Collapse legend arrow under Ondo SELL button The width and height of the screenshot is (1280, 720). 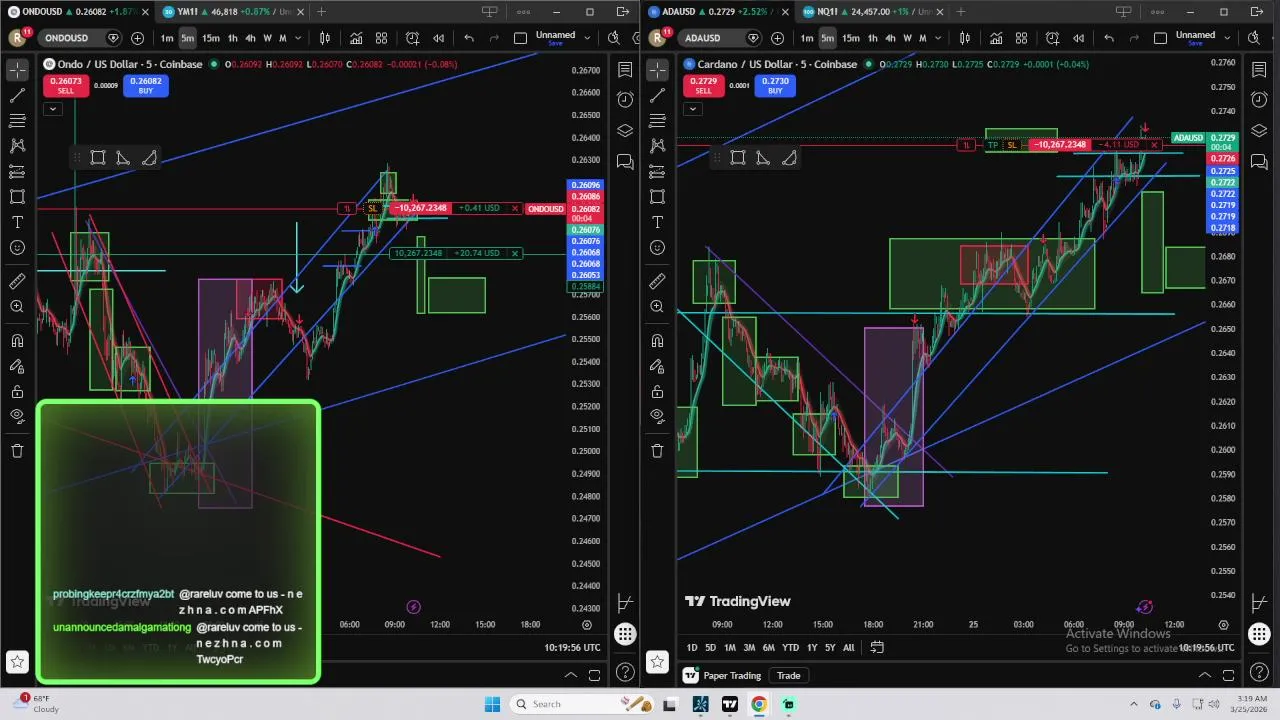point(52,108)
